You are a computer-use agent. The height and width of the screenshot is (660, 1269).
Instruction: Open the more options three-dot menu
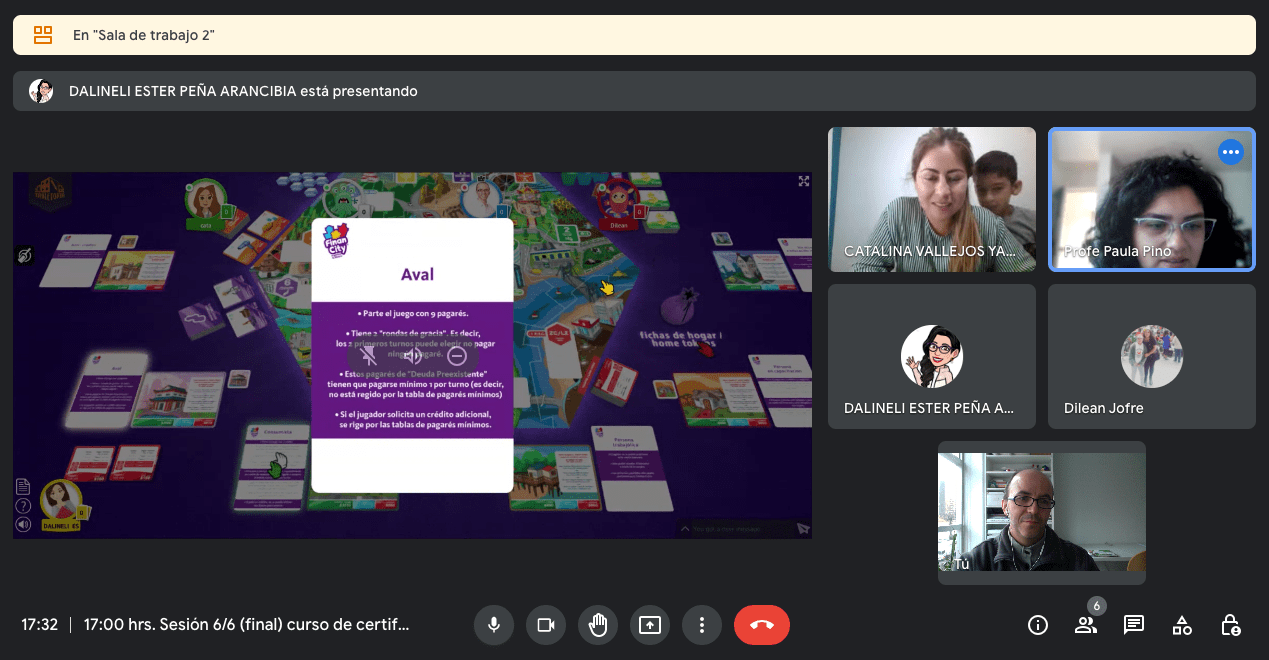[x=702, y=625]
